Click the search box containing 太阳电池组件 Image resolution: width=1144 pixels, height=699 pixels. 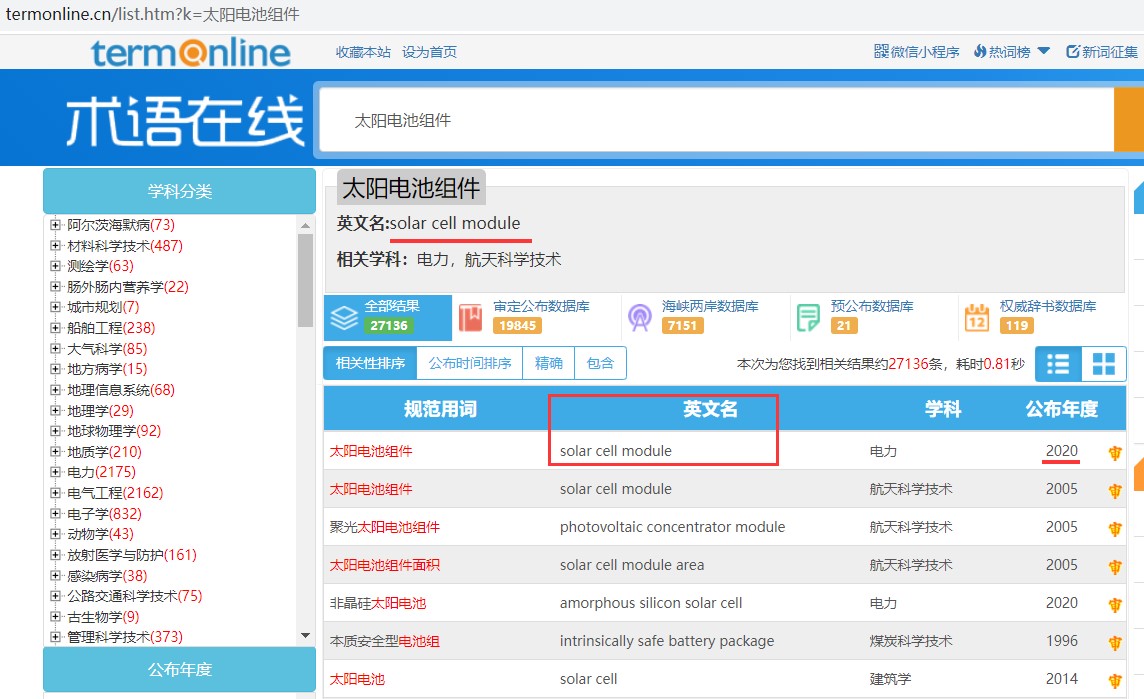coord(715,120)
